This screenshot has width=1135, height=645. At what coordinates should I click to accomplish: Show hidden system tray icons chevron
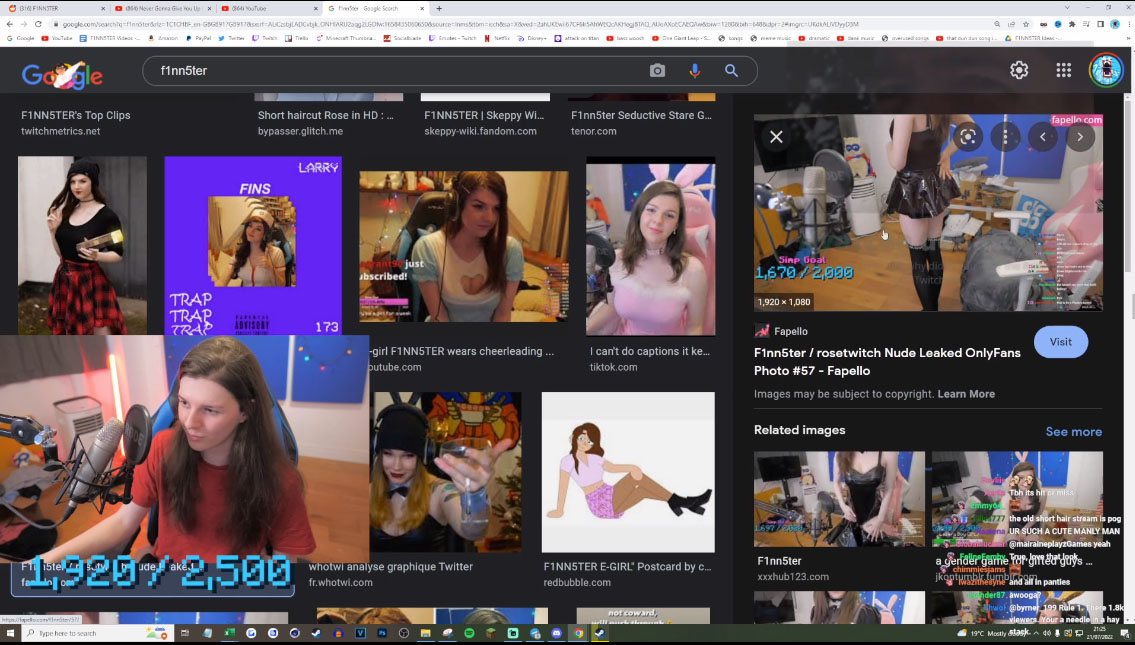1035,633
